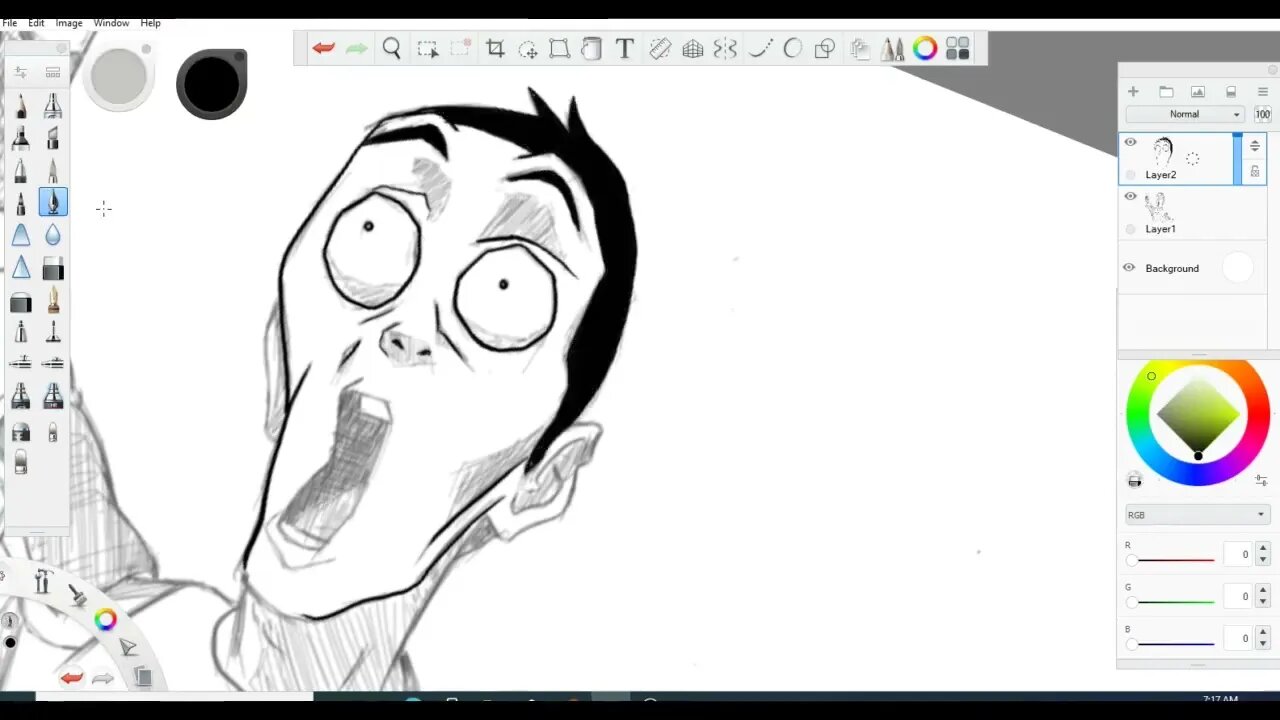Open the Help menu
Image resolution: width=1280 pixels, height=720 pixels.
tap(150, 23)
